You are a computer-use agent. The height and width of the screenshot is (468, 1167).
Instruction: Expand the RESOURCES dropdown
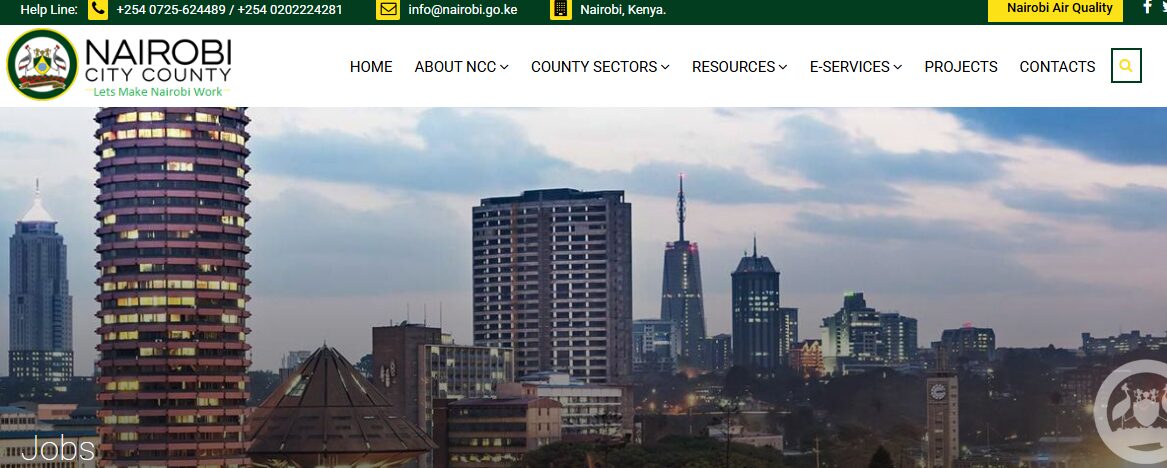[x=739, y=67]
